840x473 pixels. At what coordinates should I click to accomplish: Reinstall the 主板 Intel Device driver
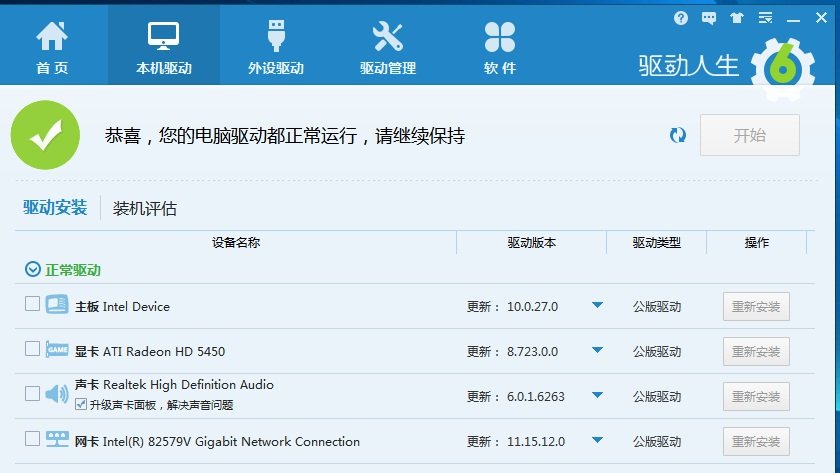pos(756,306)
